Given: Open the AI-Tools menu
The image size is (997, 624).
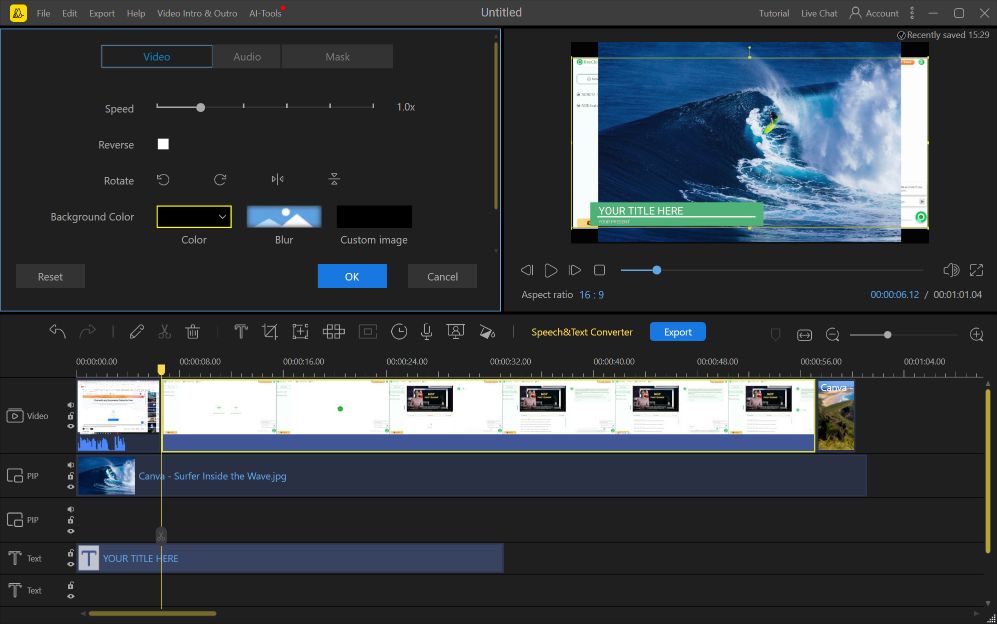Looking at the screenshot, I should pyautogui.click(x=263, y=13).
